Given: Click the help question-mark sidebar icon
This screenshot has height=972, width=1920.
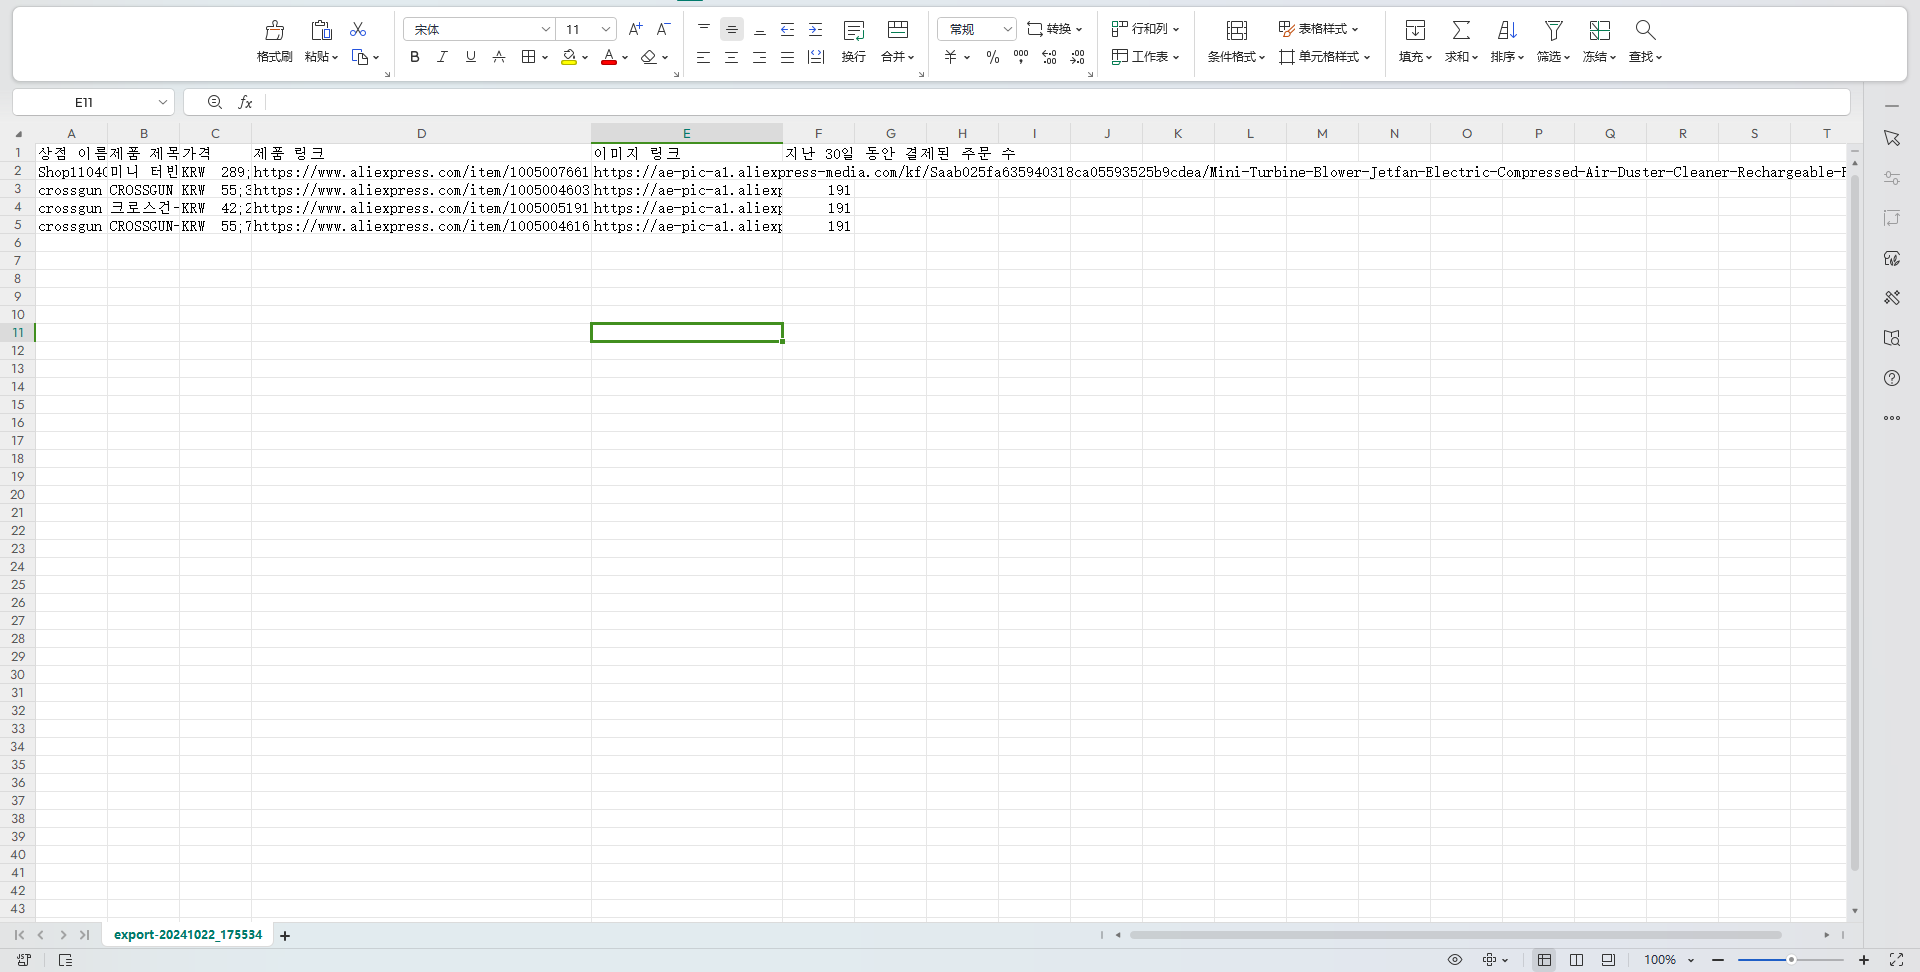Looking at the screenshot, I should [x=1892, y=378].
